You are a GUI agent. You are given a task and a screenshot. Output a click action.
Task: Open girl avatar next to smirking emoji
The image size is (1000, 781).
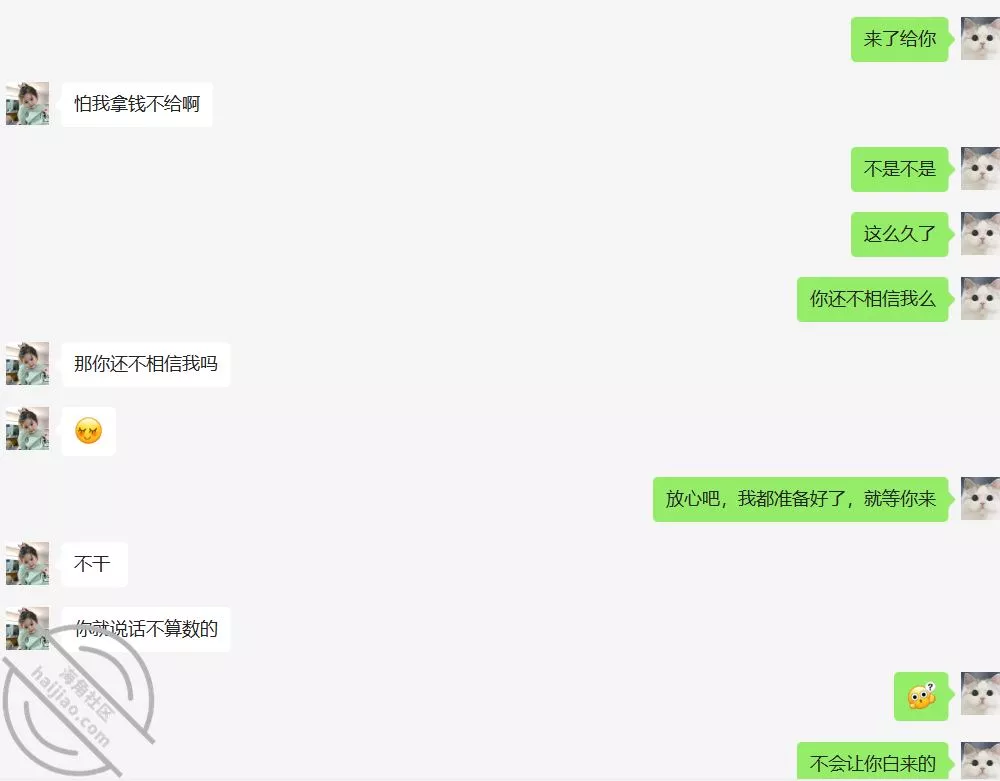coord(27,428)
